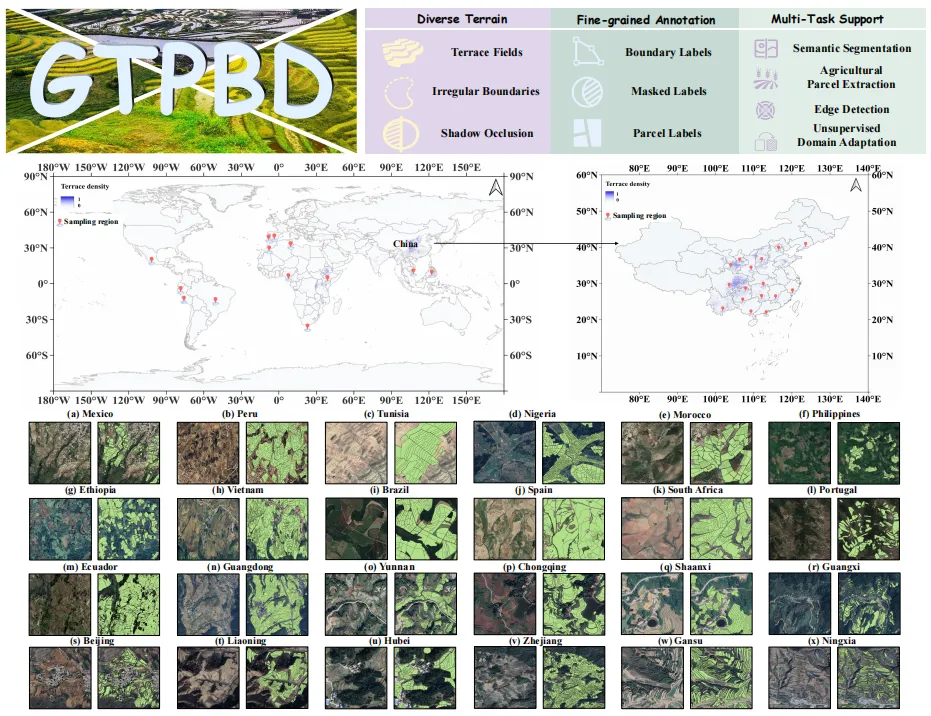This screenshot has height=716, width=931.
Task: Open the Brazil raw satellite image
Action: tap(356, 528)
